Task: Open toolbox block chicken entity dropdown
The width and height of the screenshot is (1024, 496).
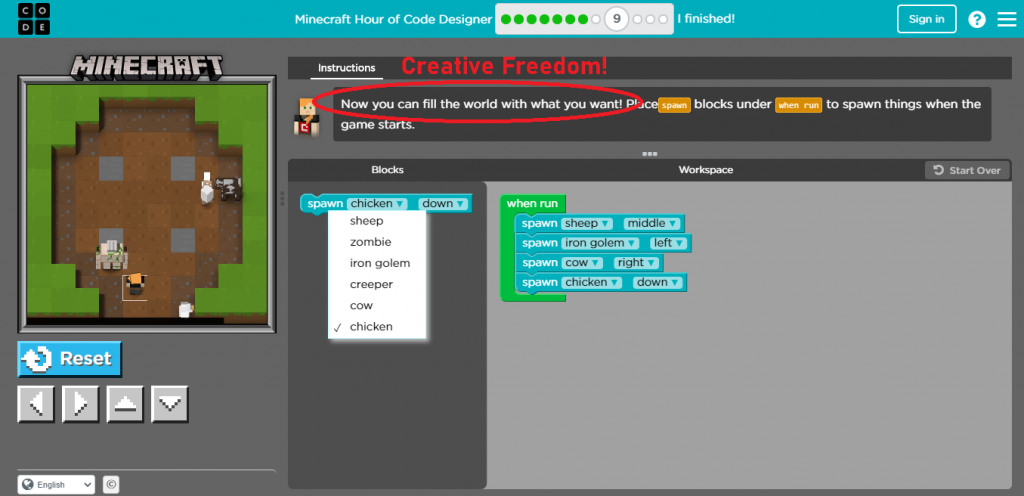Action: (x=377, y=204)
